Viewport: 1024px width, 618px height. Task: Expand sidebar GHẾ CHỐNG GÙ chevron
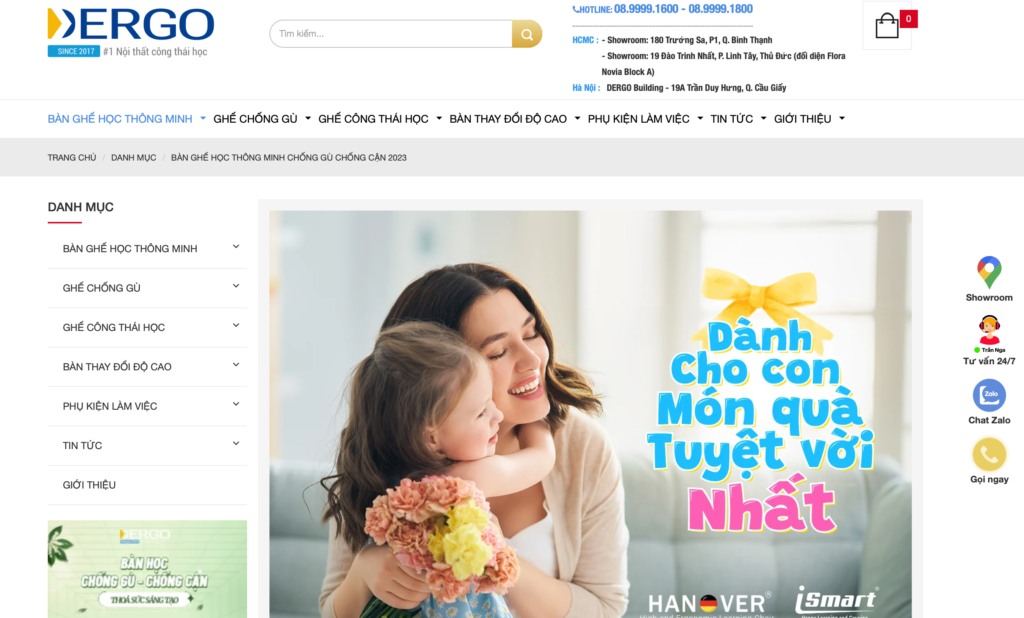coord(236,286)
